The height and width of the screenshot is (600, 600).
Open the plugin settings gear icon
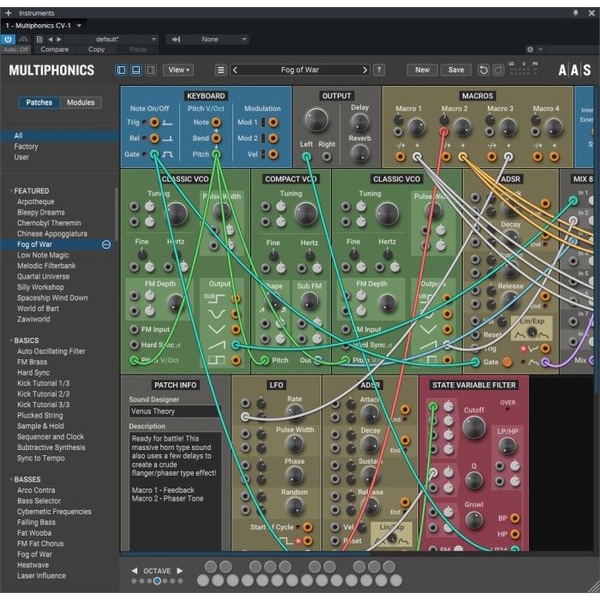tap(530, 49)
